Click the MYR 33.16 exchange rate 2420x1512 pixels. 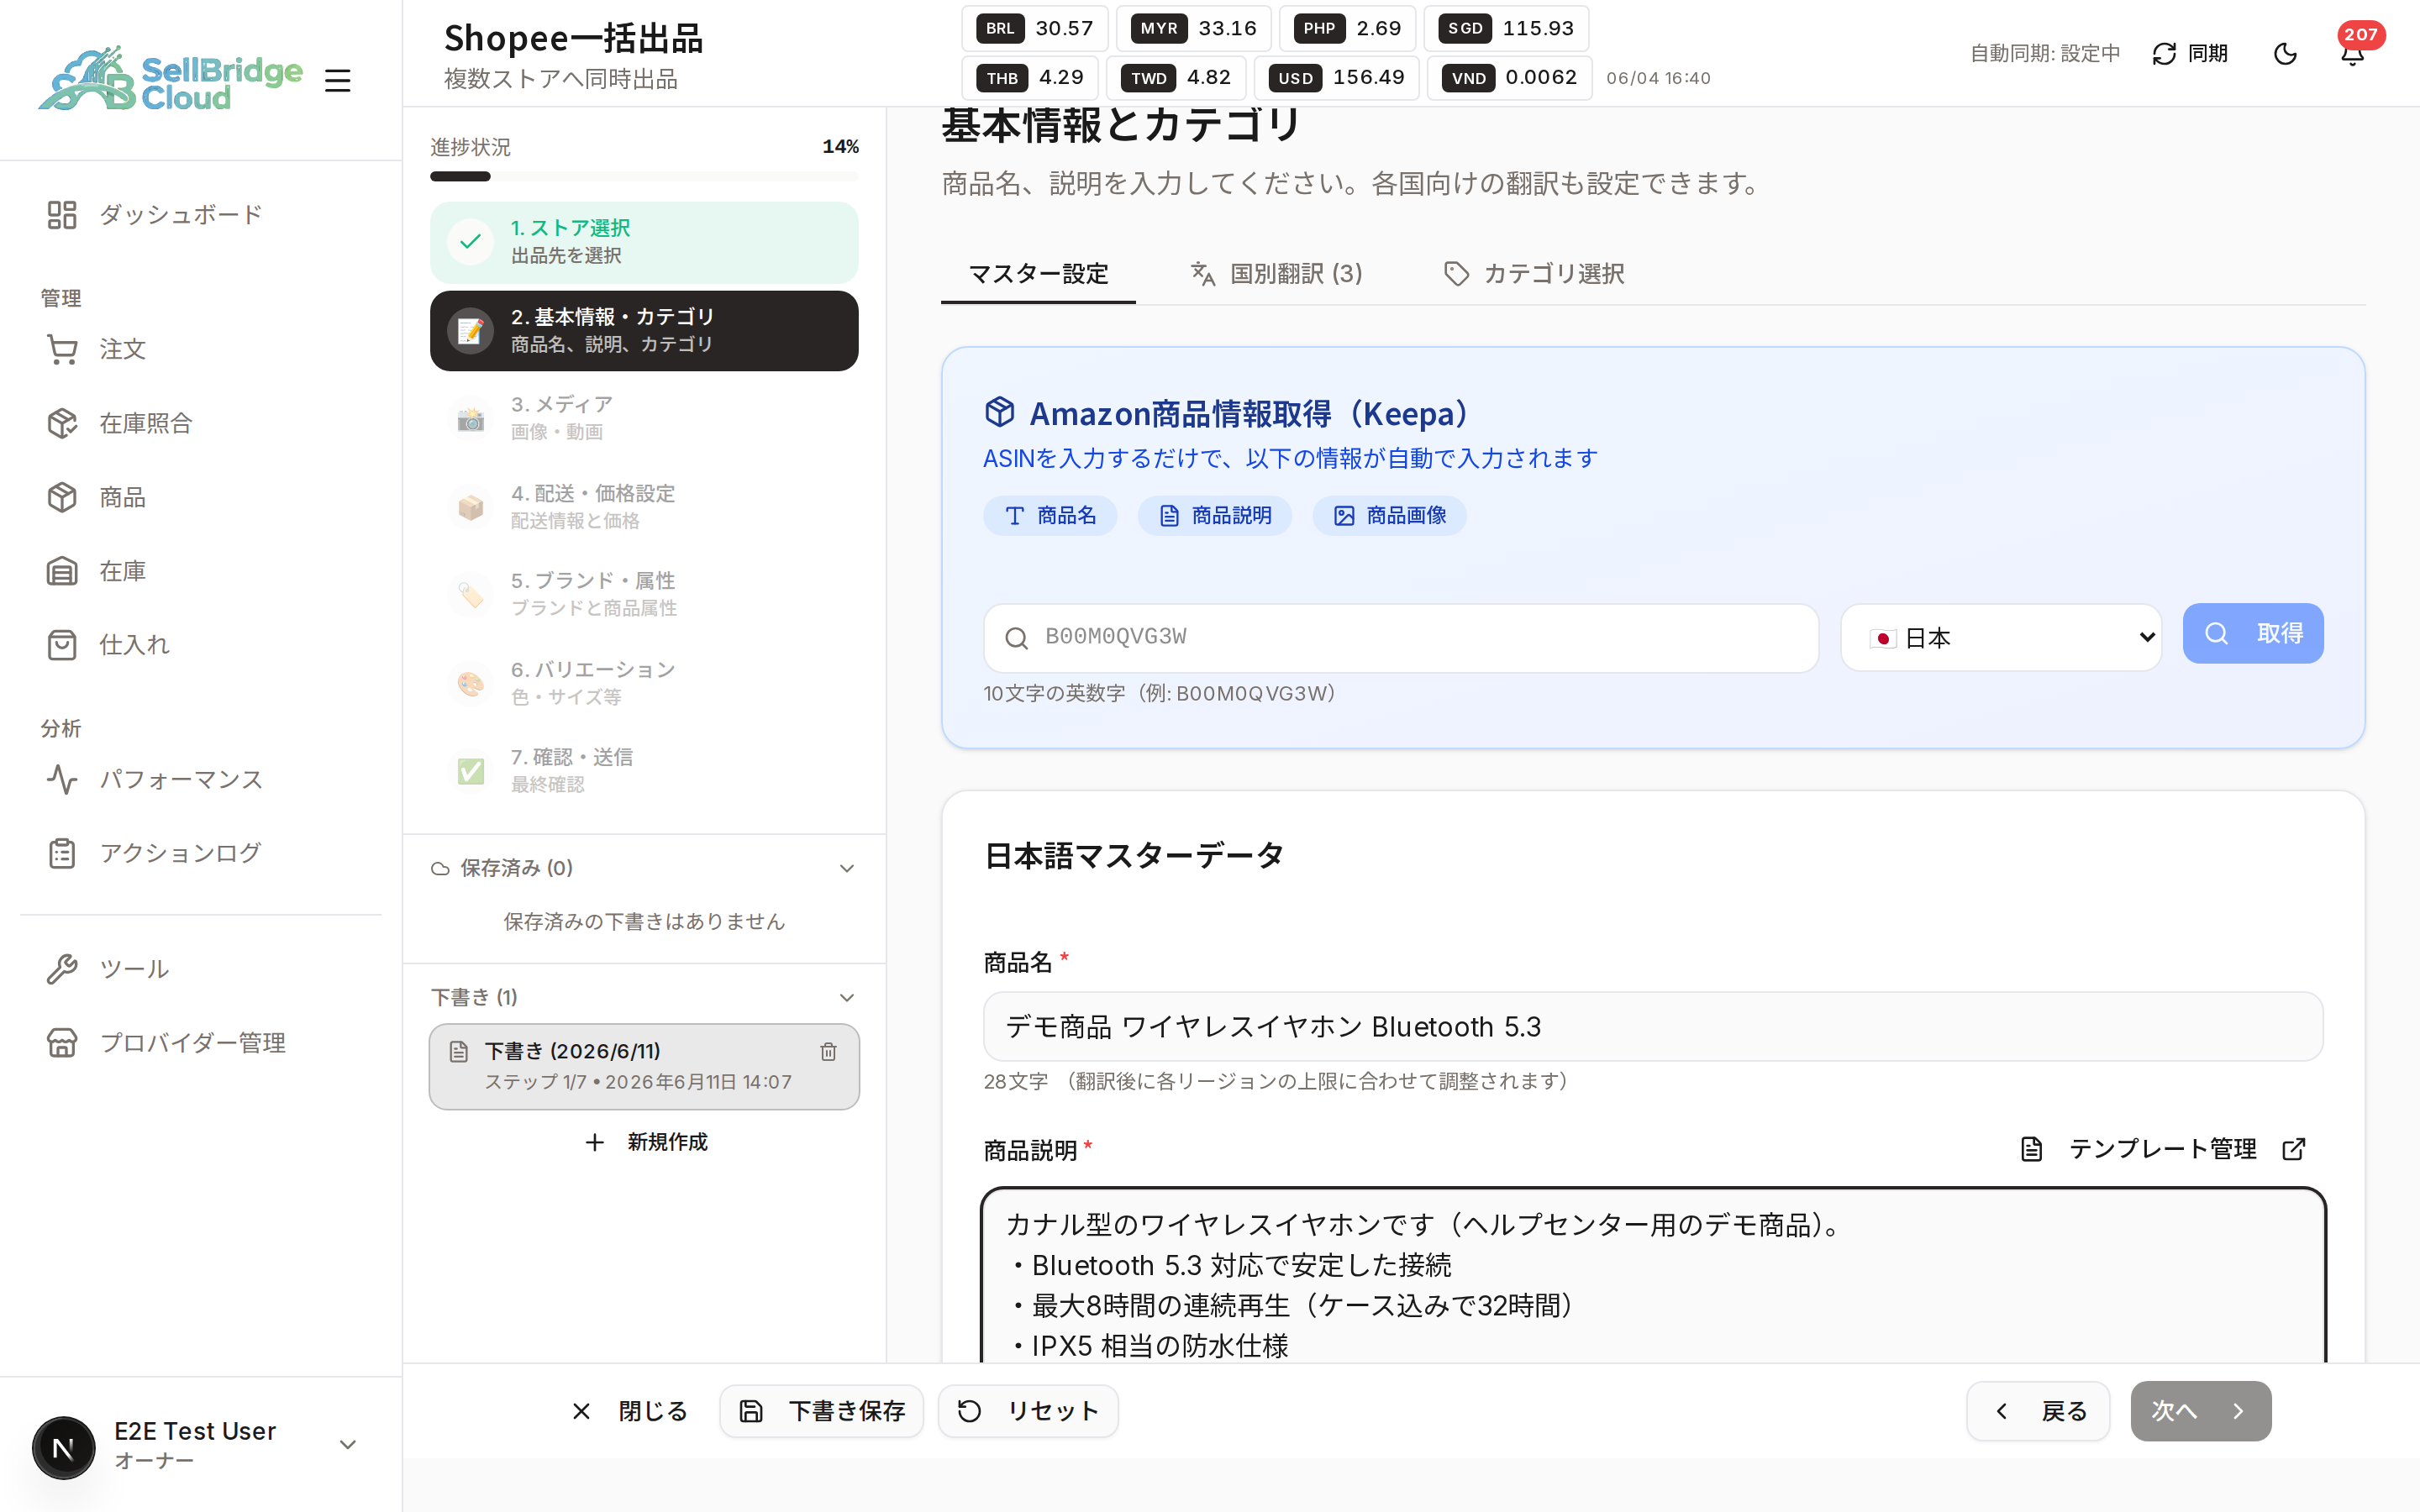[1194, 28]
